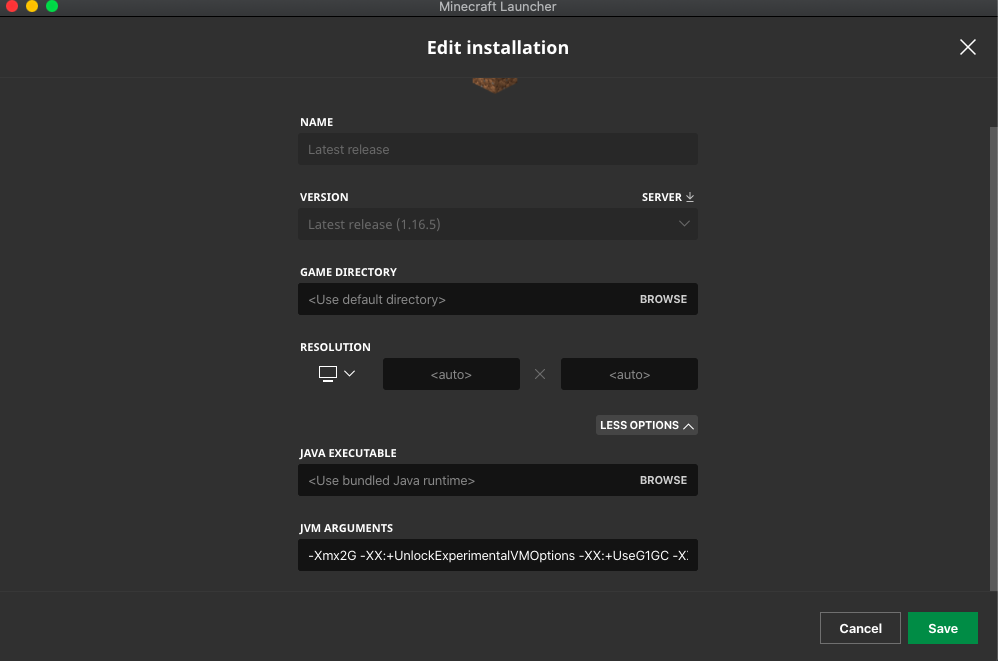Click the resolution height auto field
This screenshot has height=661, width=998.
click(629, 374)
